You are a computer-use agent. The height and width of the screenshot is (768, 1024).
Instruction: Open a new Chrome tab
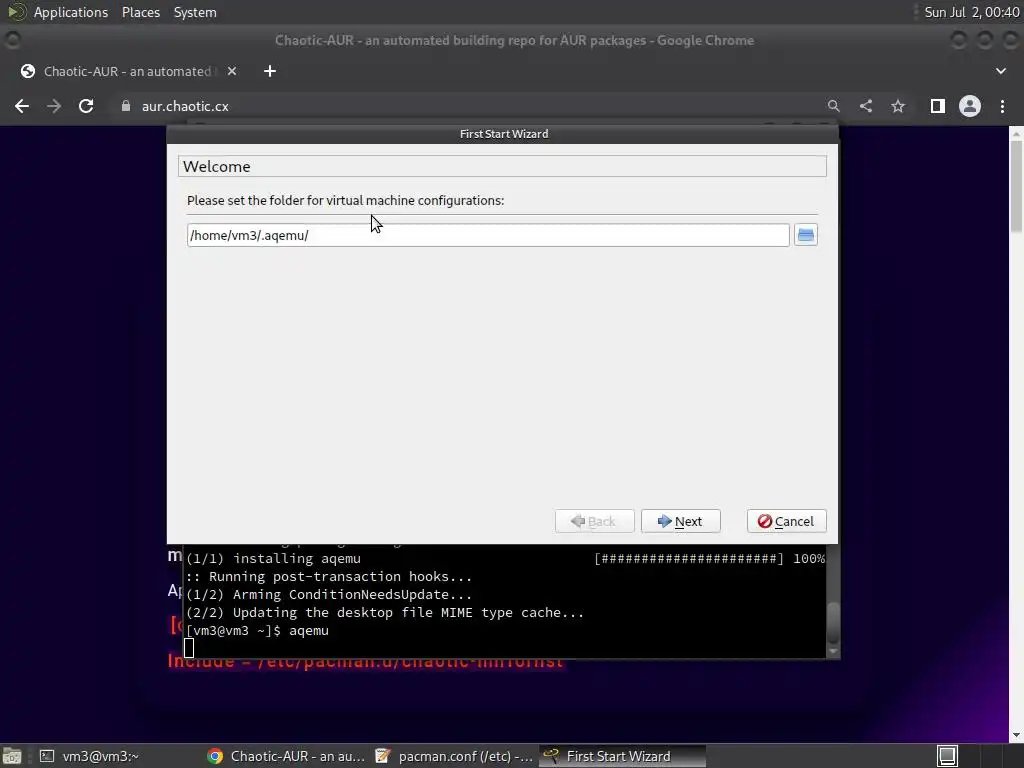(270, 71)
